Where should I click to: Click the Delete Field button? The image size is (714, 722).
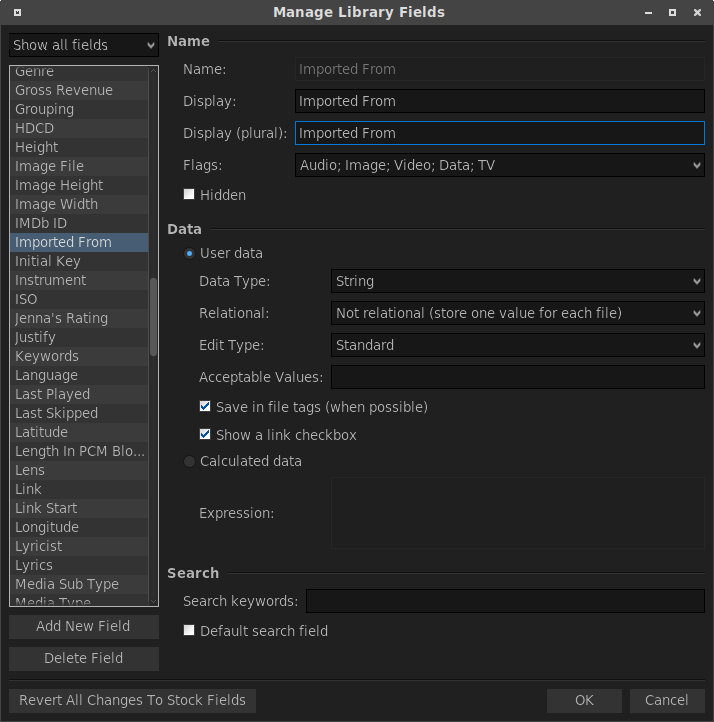click(x=83, y=658)
